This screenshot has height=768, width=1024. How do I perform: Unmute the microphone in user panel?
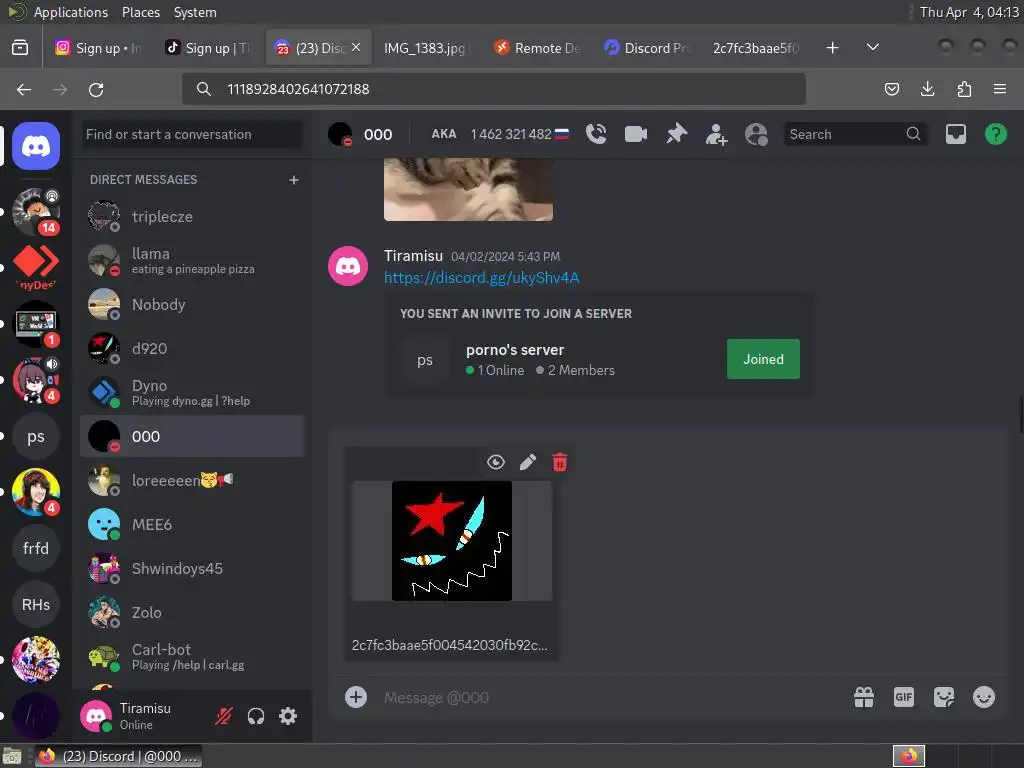[223, 716]
